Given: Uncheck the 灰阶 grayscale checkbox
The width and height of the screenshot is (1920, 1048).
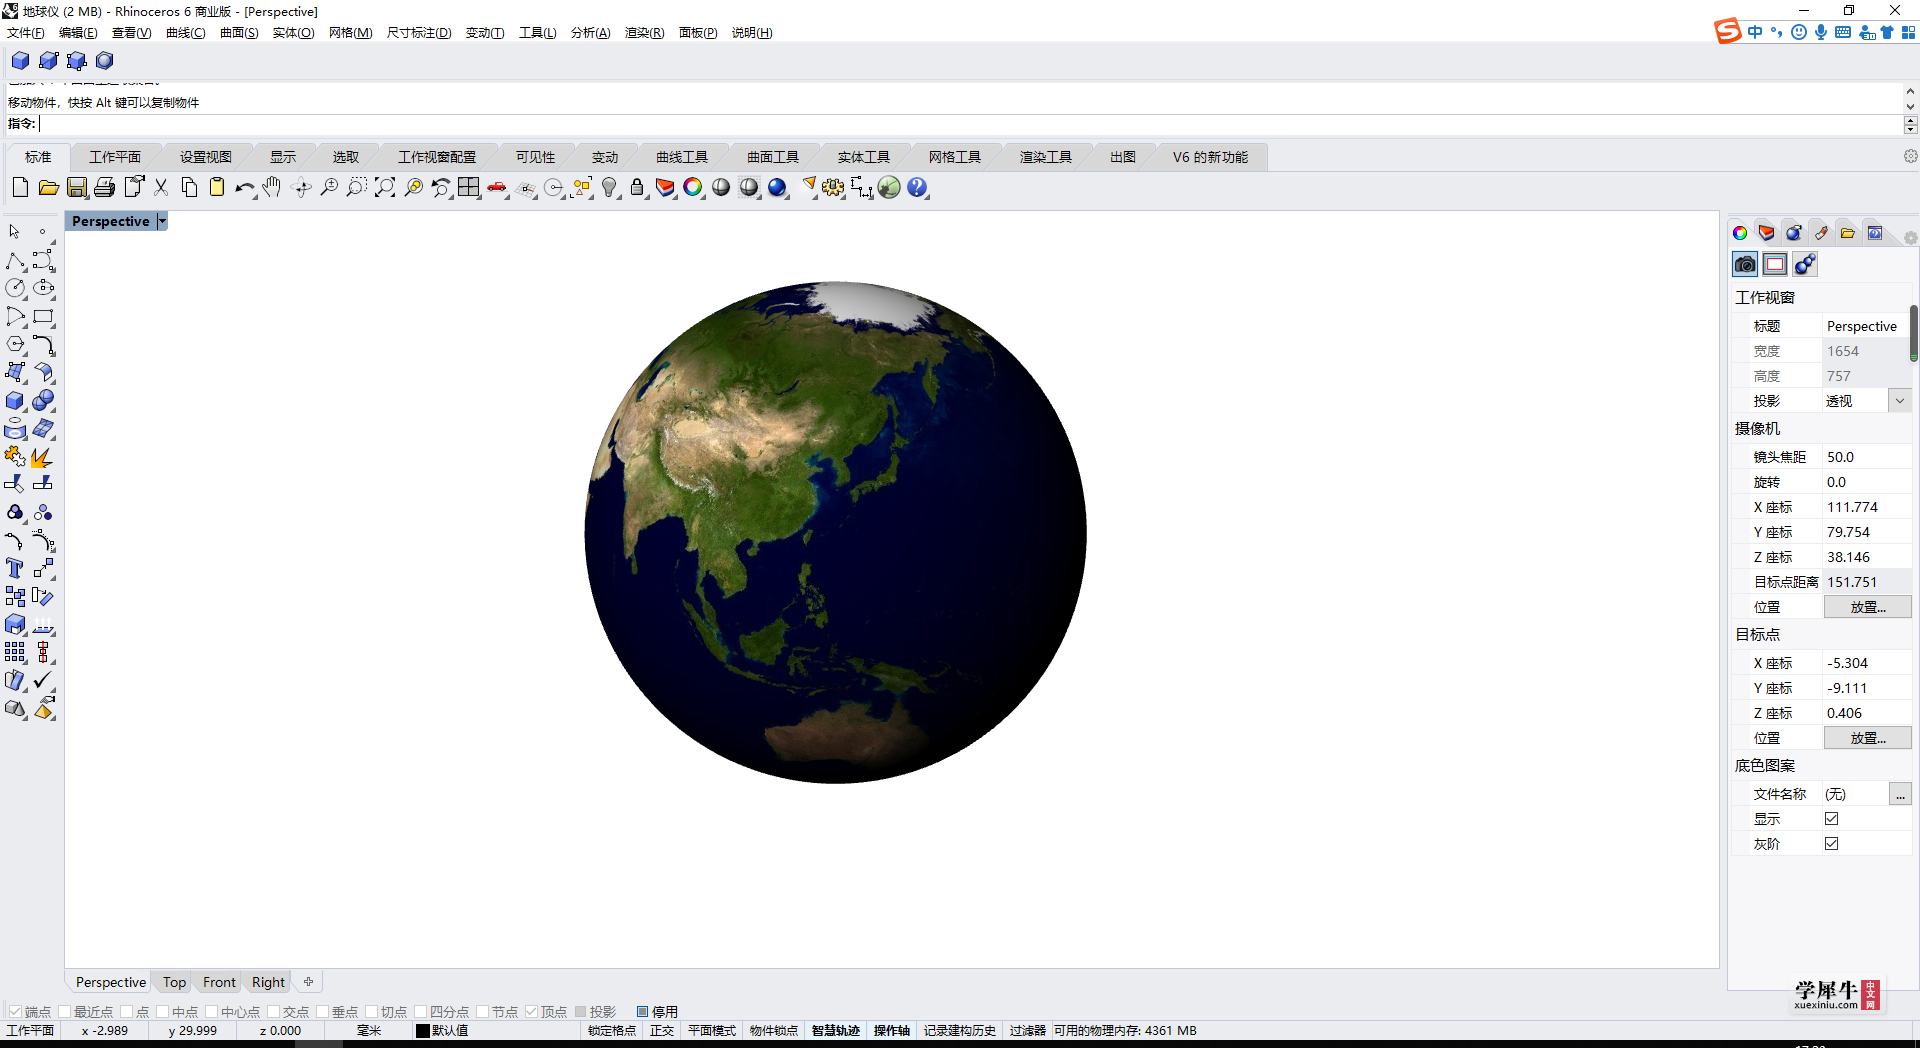Looking at the screenshot, I should [x=1832, y=843].
